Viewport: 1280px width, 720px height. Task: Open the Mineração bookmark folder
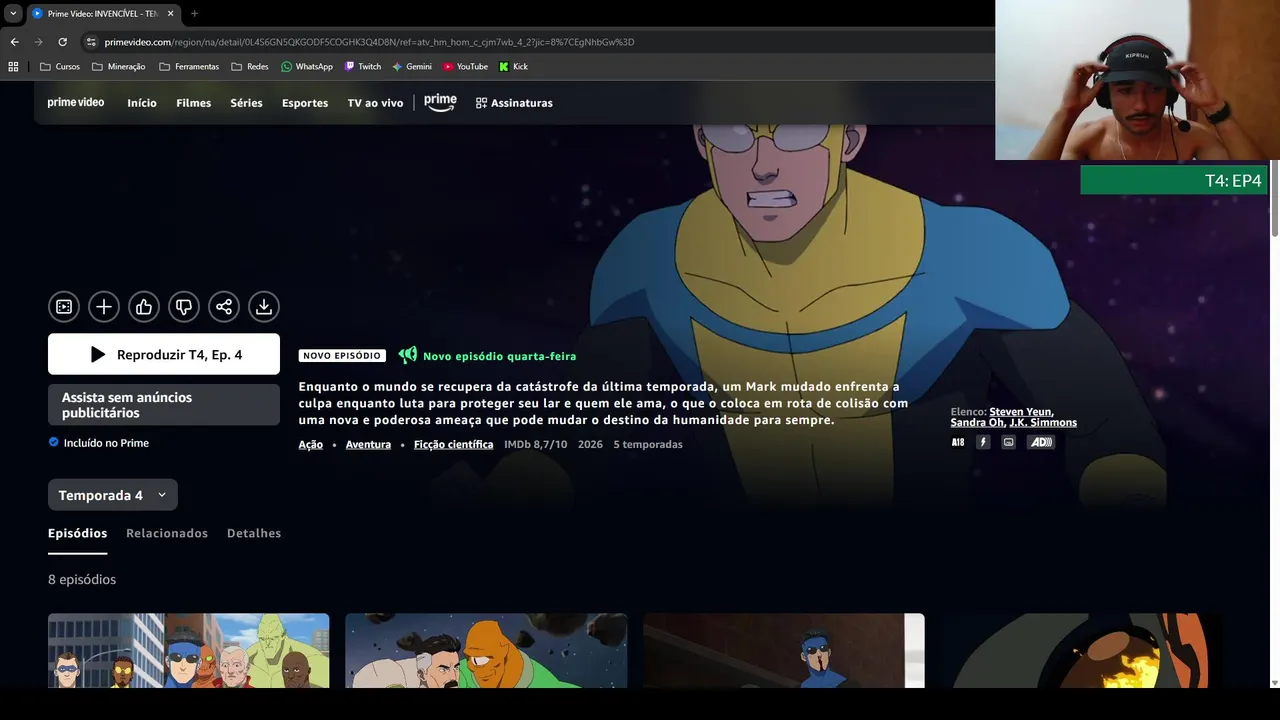coord(118,67)
